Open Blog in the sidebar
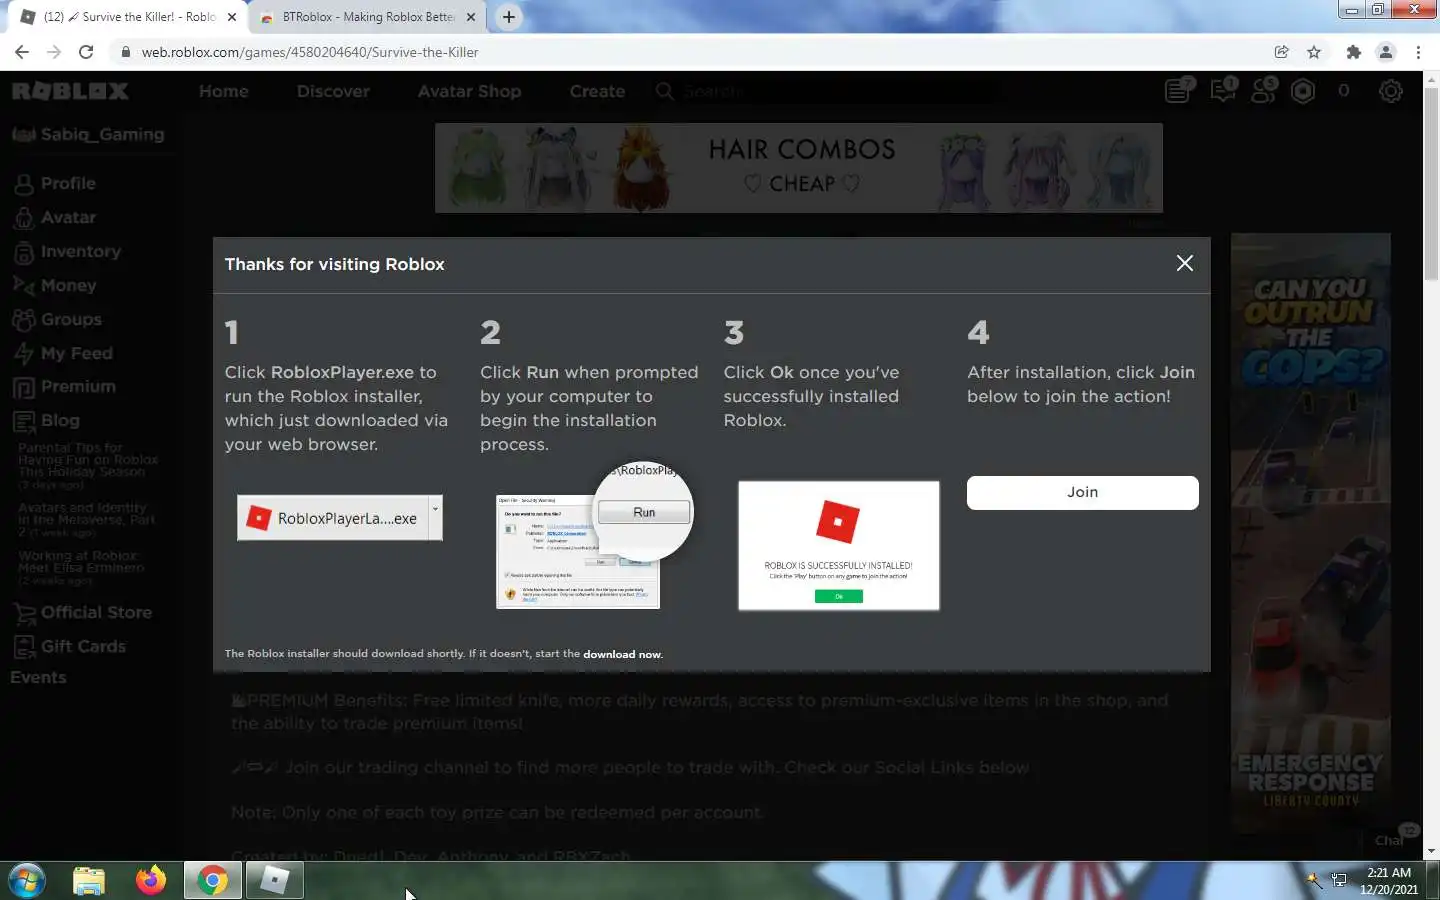 point(47,420)
